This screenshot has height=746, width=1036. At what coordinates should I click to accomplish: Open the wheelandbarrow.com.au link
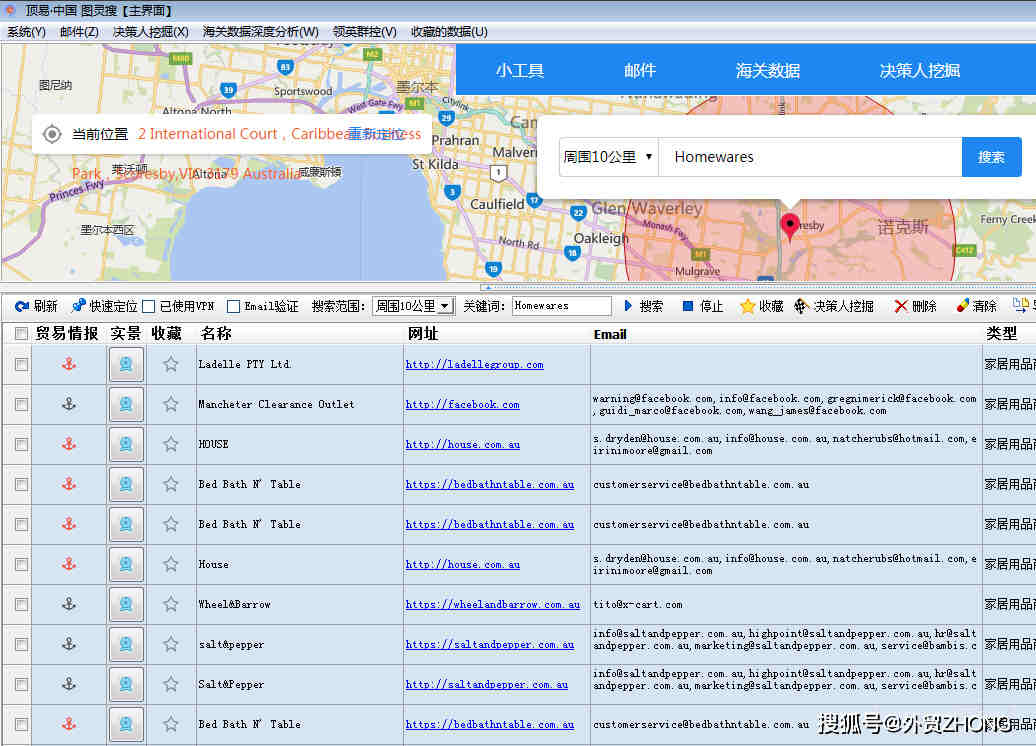pos(492,604)
